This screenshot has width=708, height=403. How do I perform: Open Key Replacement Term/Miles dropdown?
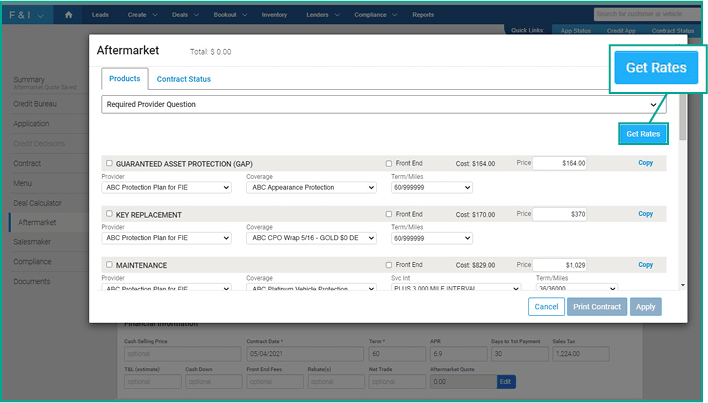pyautogui.click(x=432, y=238)
